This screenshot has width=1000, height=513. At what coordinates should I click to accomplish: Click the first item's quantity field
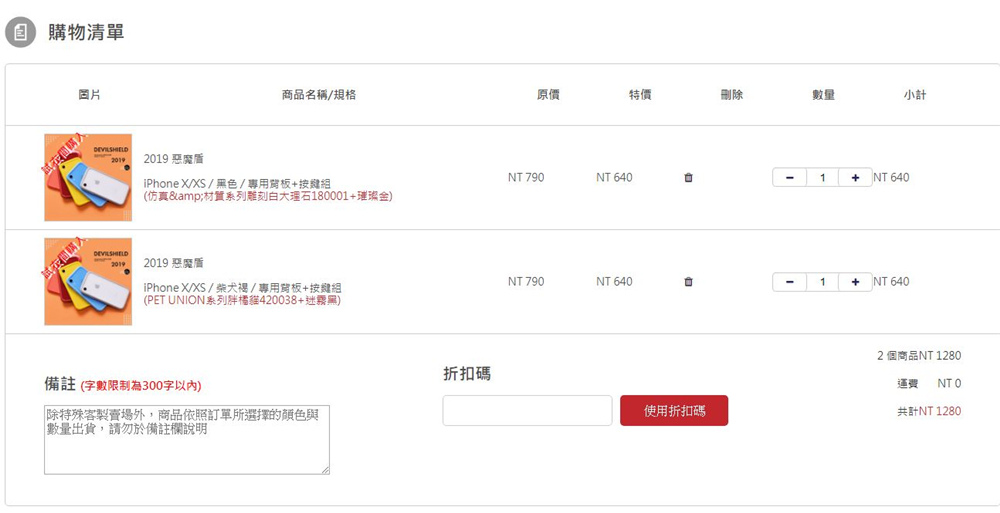pyautogui.click(x=823, y=177)
